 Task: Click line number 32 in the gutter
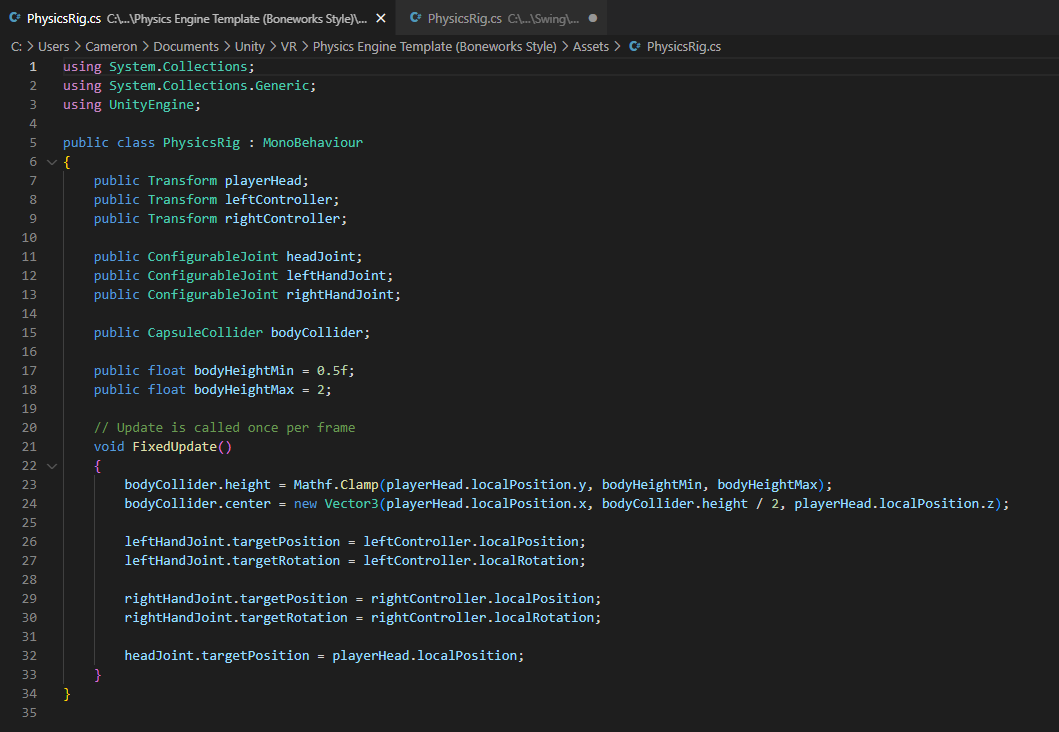(28, 656)
